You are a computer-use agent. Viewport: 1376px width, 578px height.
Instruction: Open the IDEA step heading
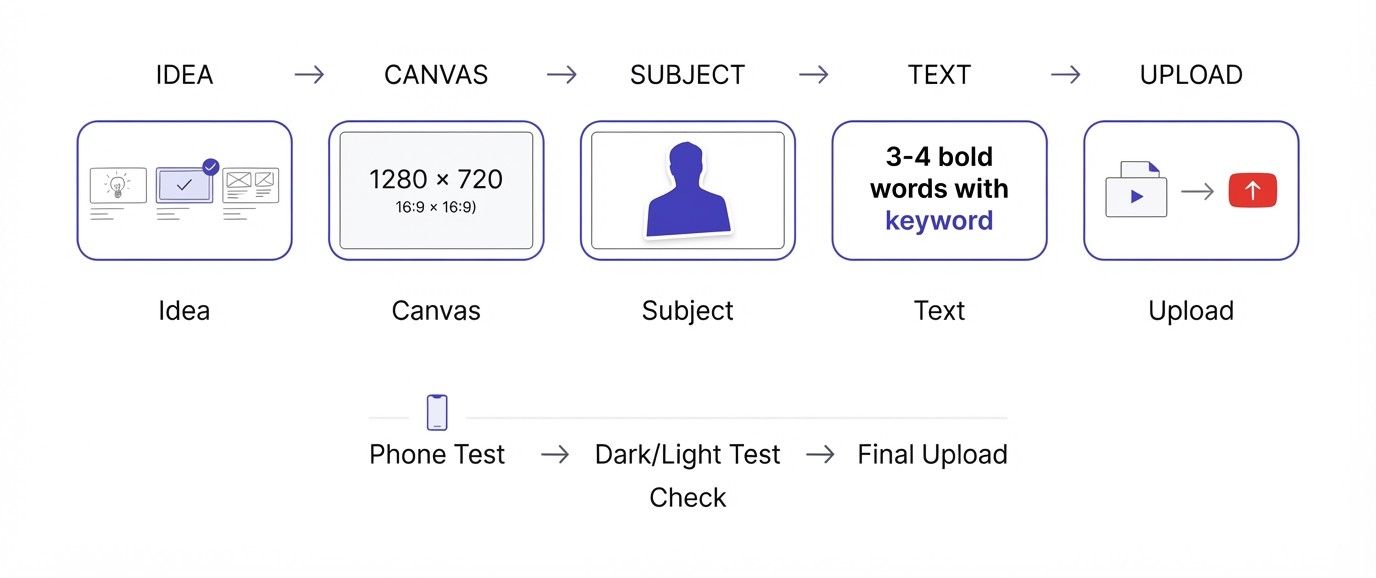pyautogui.click(x=184, y=75)
